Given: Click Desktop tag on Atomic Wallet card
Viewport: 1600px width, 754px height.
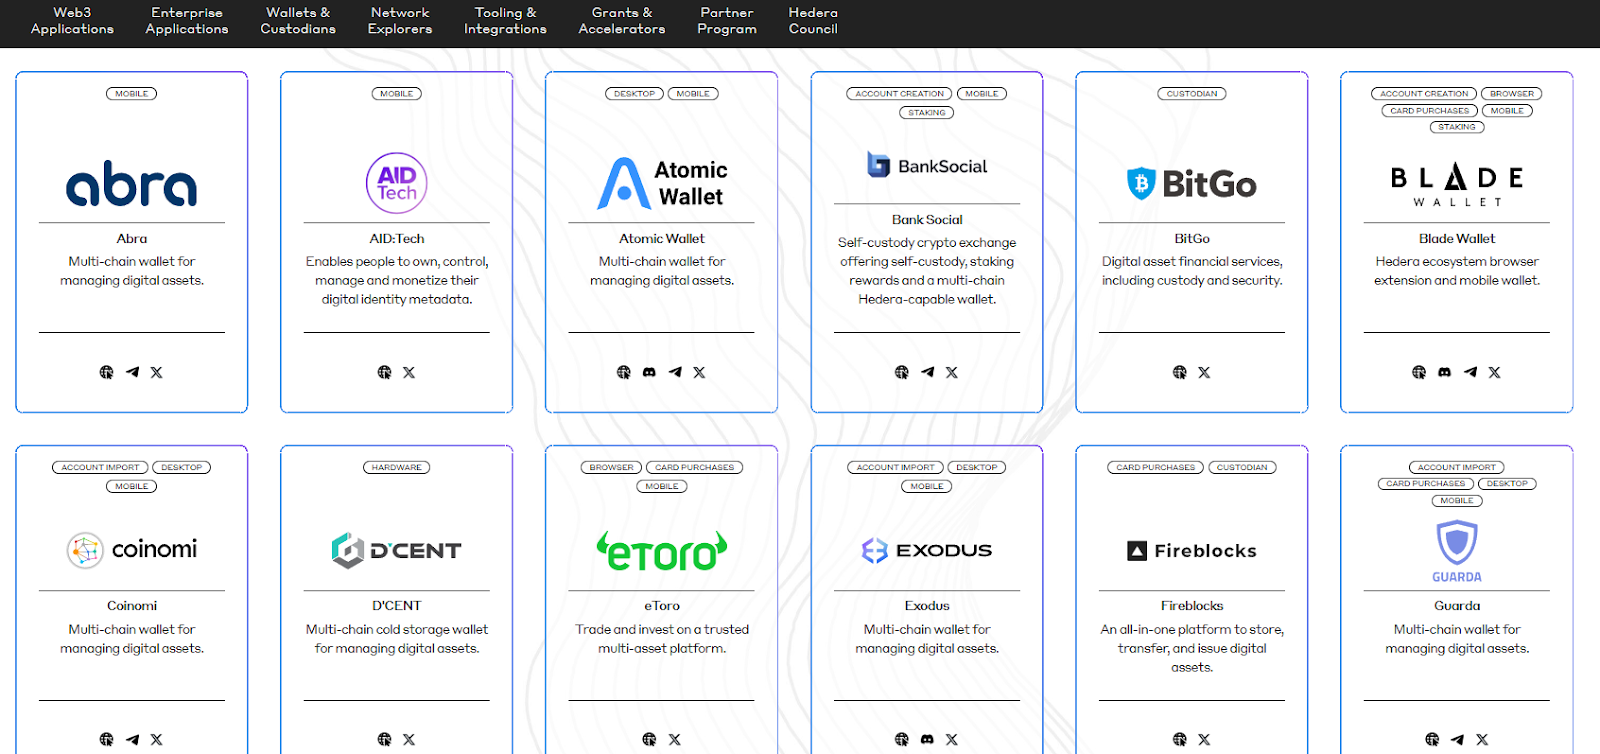Looking at the screenshot, I should 634,94.
